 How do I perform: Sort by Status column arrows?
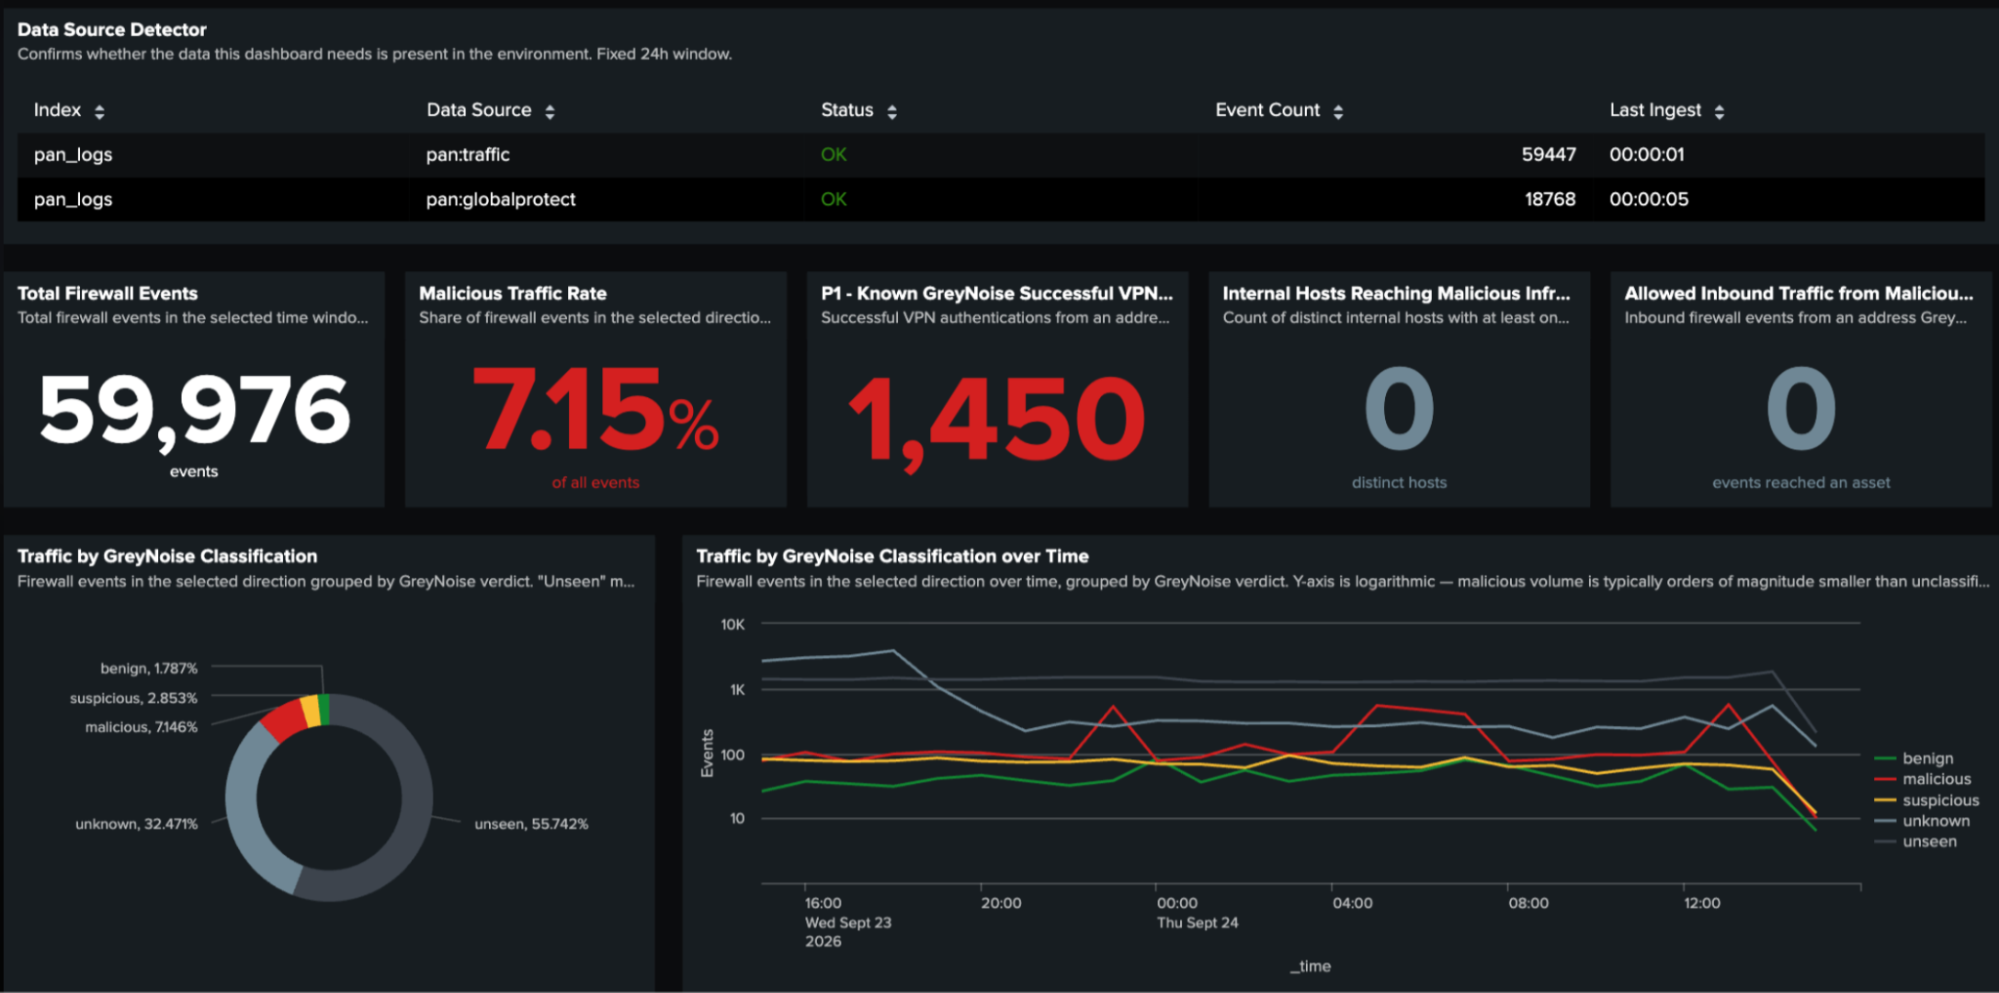coord(892,112)
